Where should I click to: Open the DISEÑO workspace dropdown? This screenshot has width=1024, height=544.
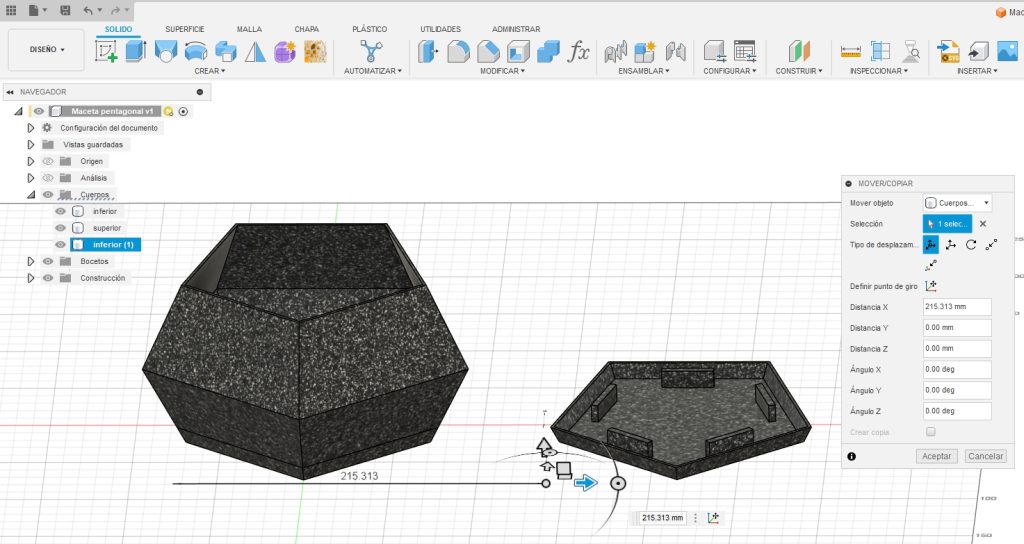(x=47, y=49)
